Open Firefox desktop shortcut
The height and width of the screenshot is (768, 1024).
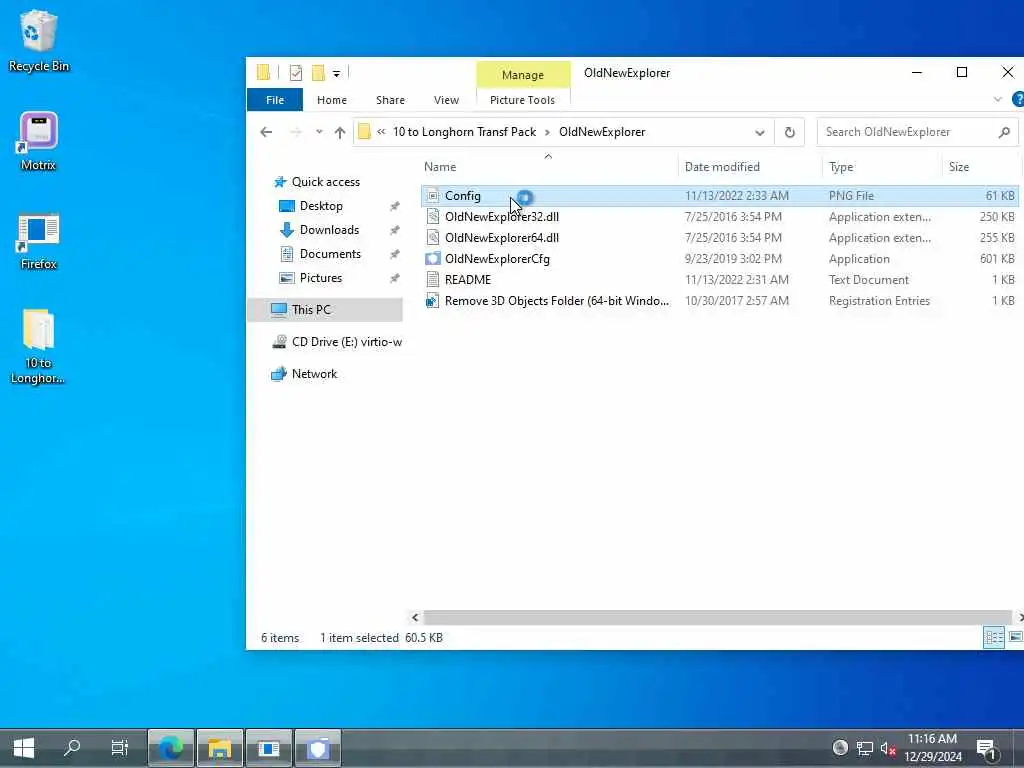(38, 241)
